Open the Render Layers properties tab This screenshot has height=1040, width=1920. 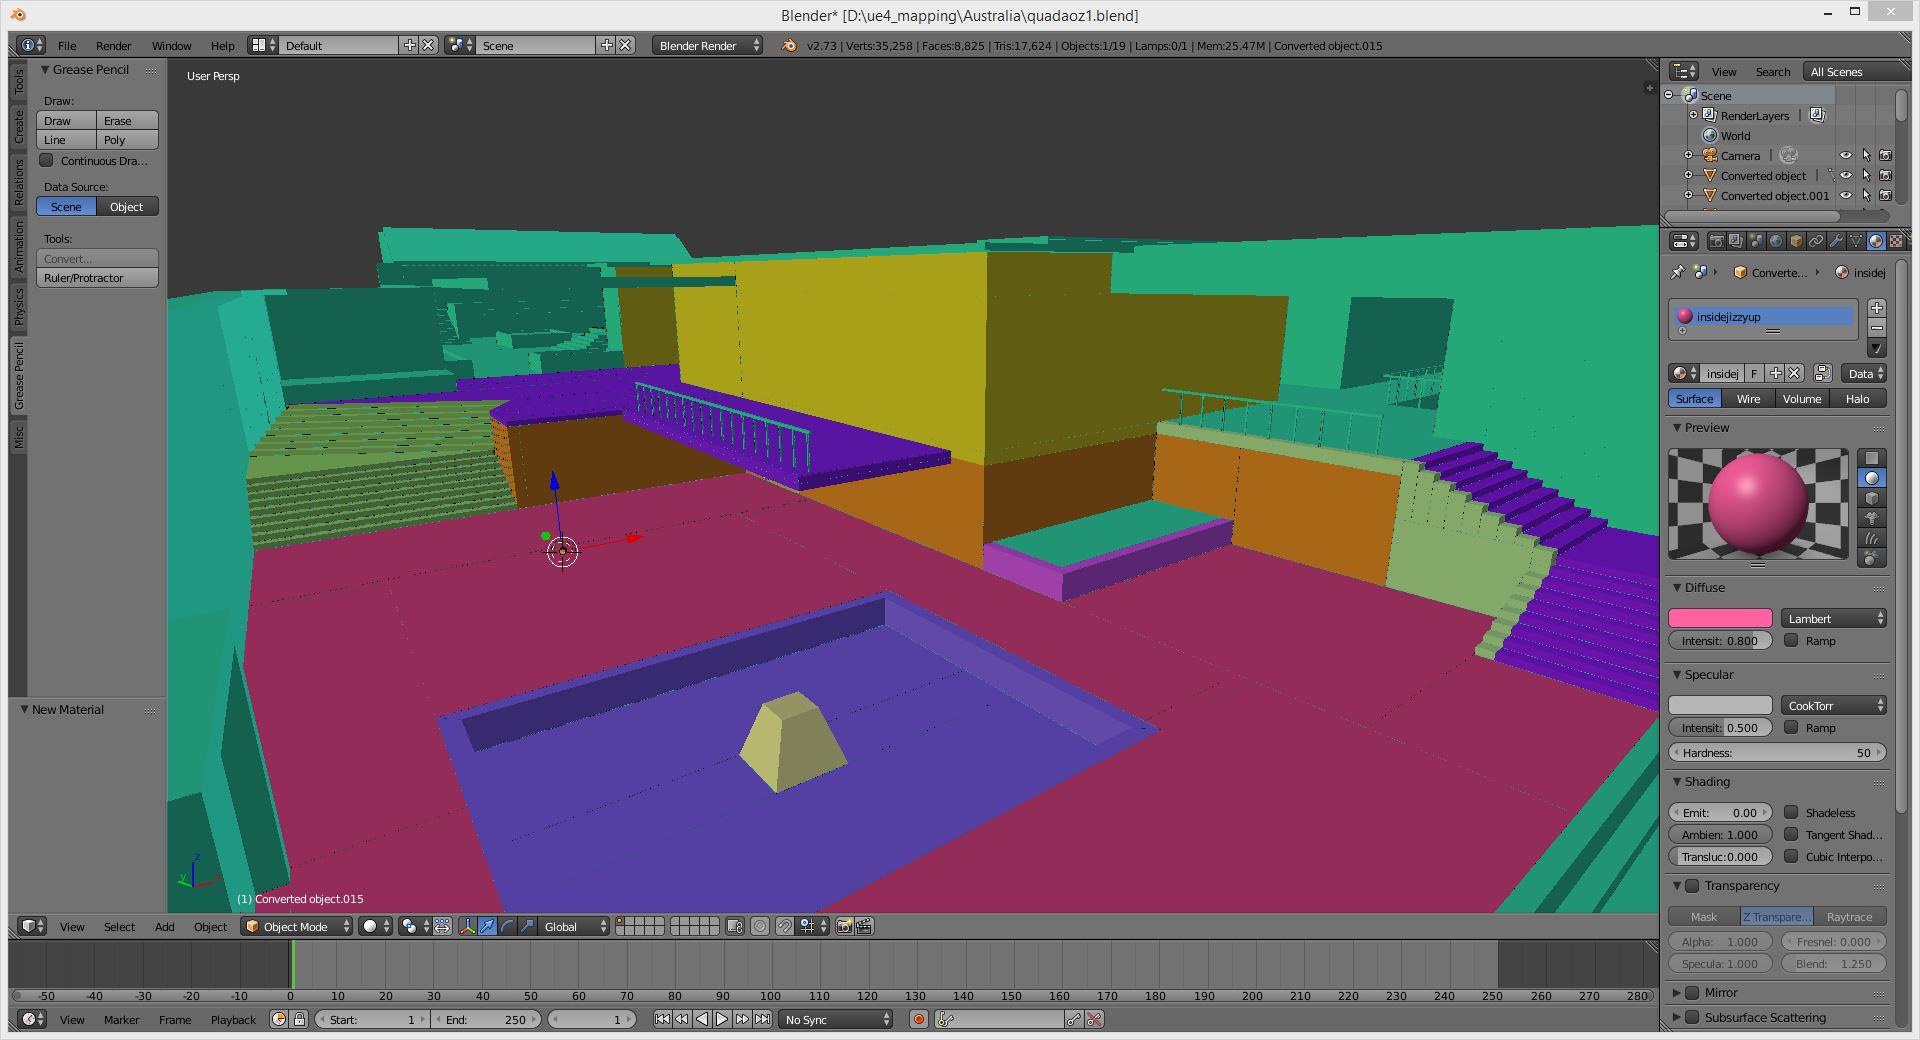click(x=1736, y=241)
